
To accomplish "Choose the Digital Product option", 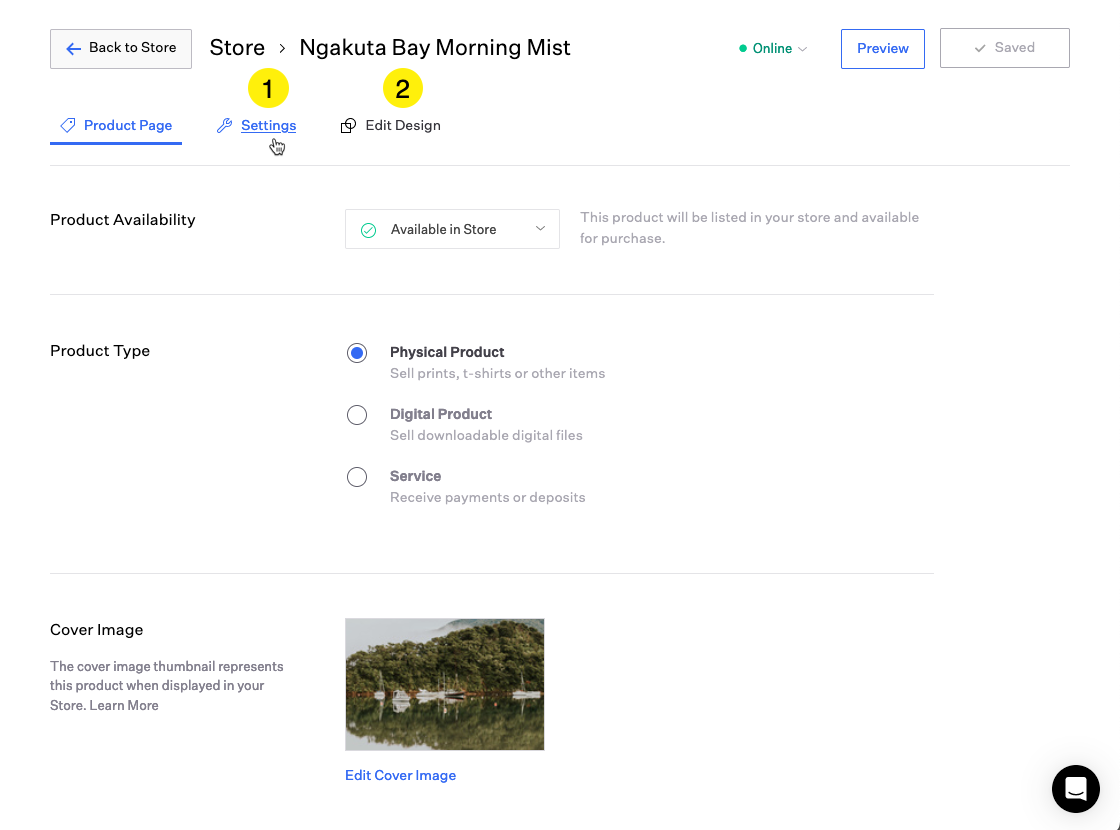I will (357, 415).
